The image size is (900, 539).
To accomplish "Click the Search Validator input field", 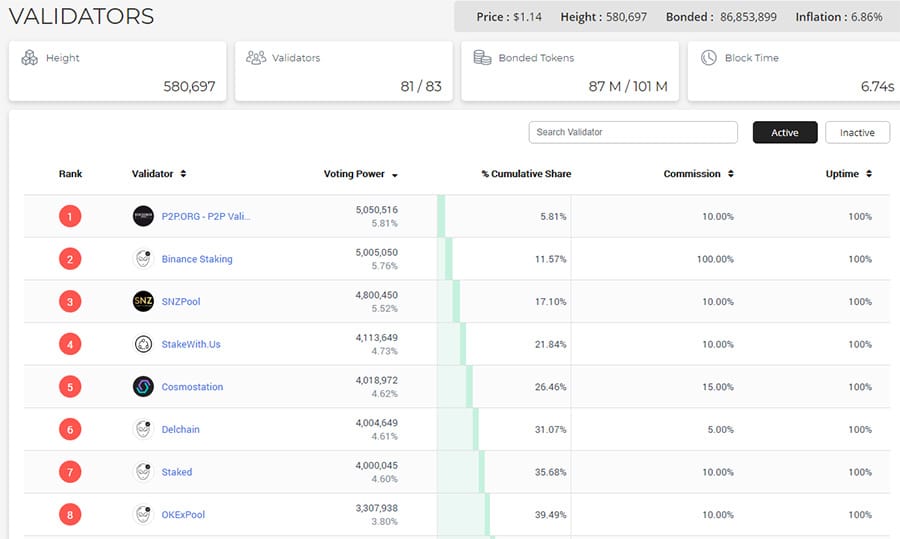I will coord(632,132).
